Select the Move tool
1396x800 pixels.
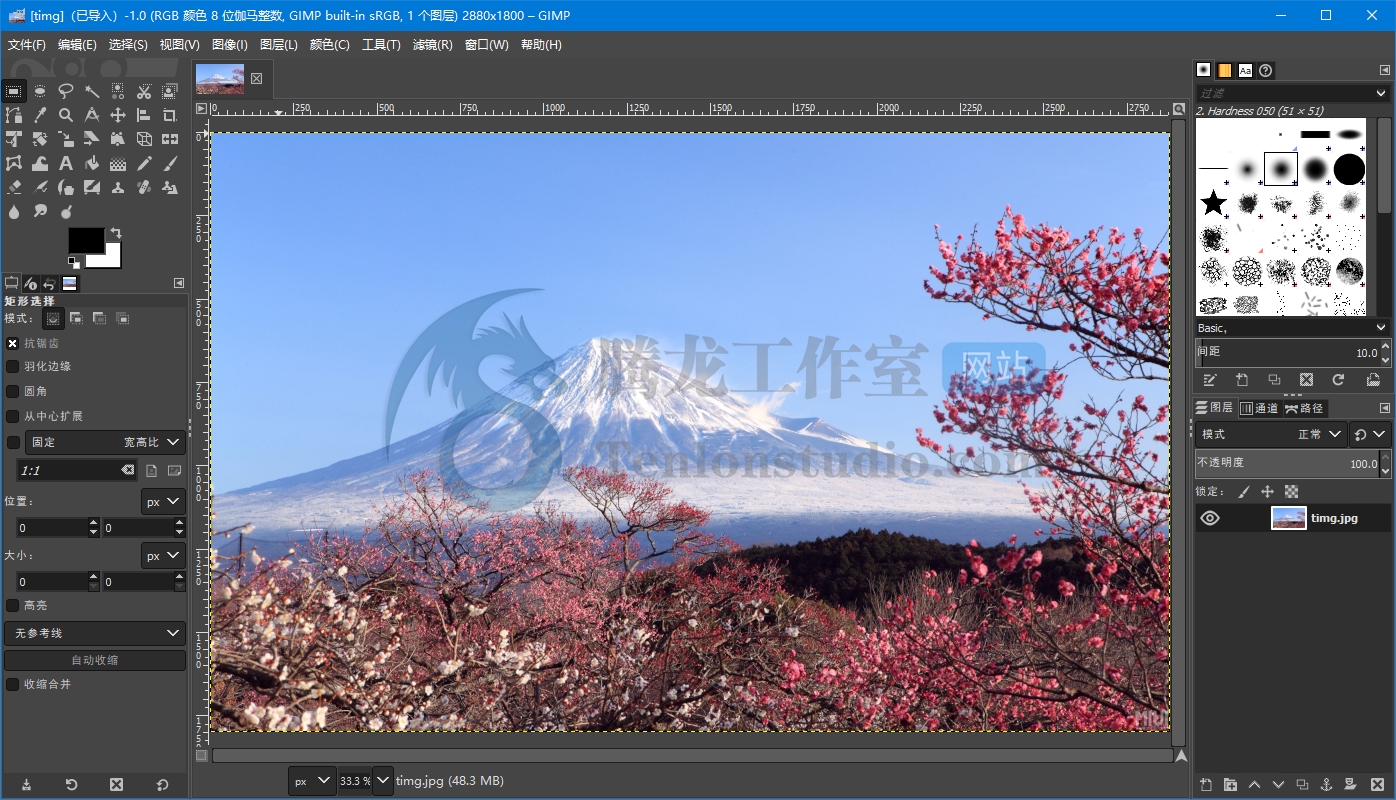[118, 115]
